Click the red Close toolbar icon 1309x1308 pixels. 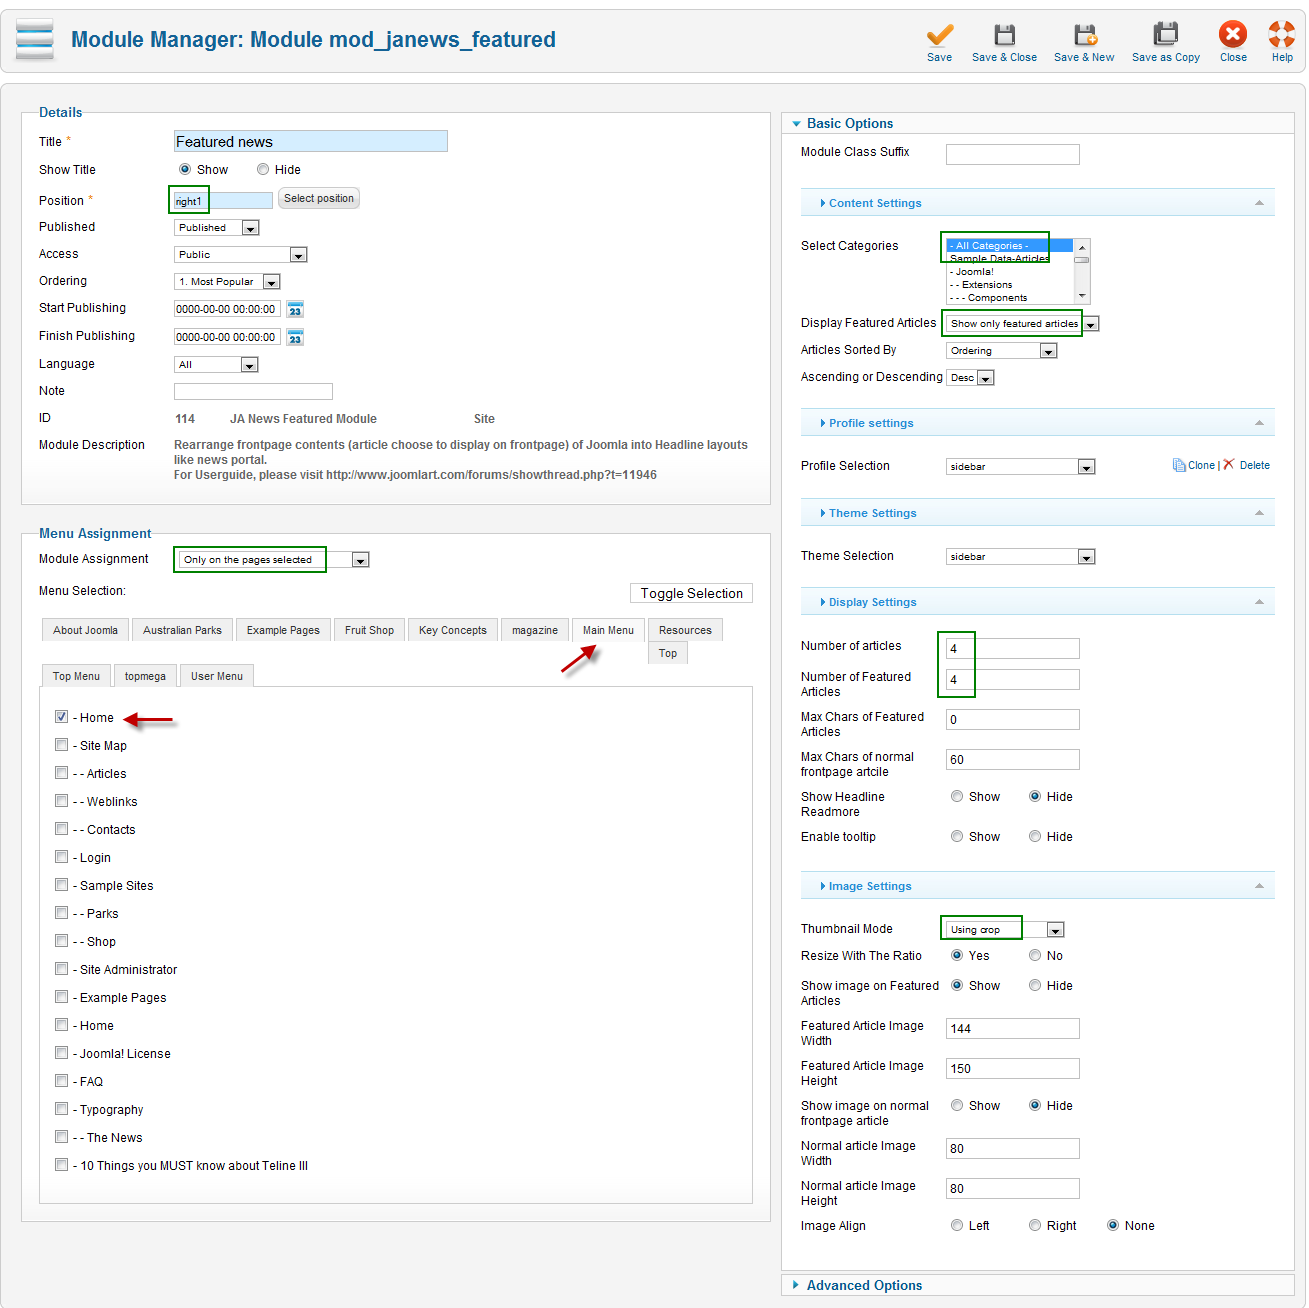[x=1233, y=36]
